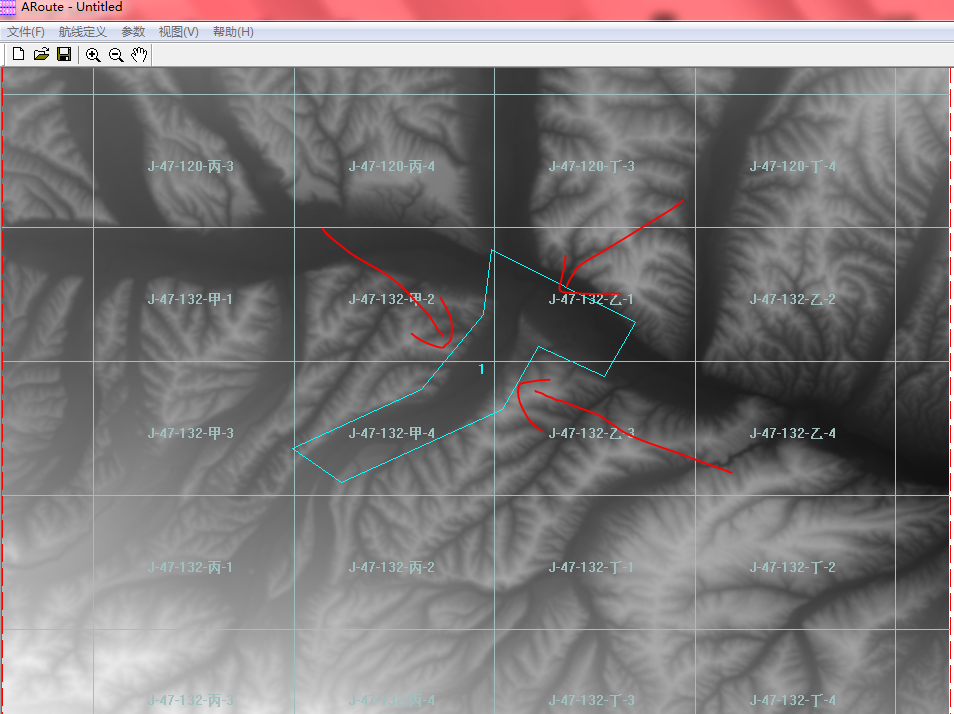954x714 pixels.
Task: Click map sheet label J-47-132-丁-3
Action: pos(591,700)
